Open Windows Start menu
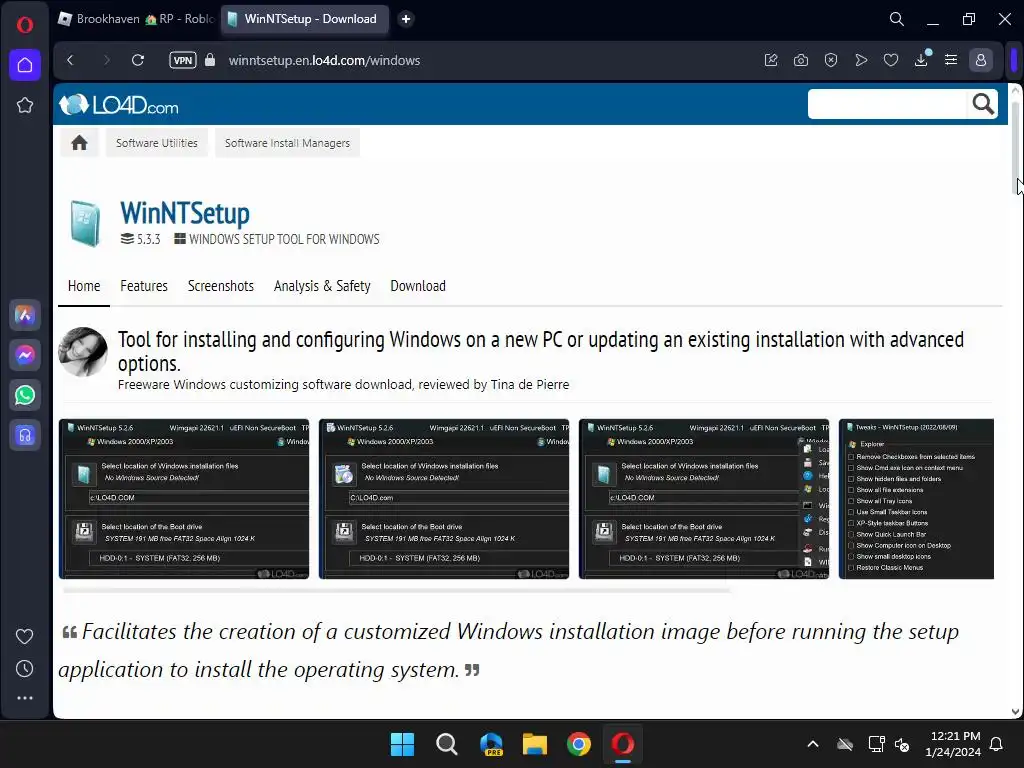The width and height of the screenshot is (1024, 768). 402,744
